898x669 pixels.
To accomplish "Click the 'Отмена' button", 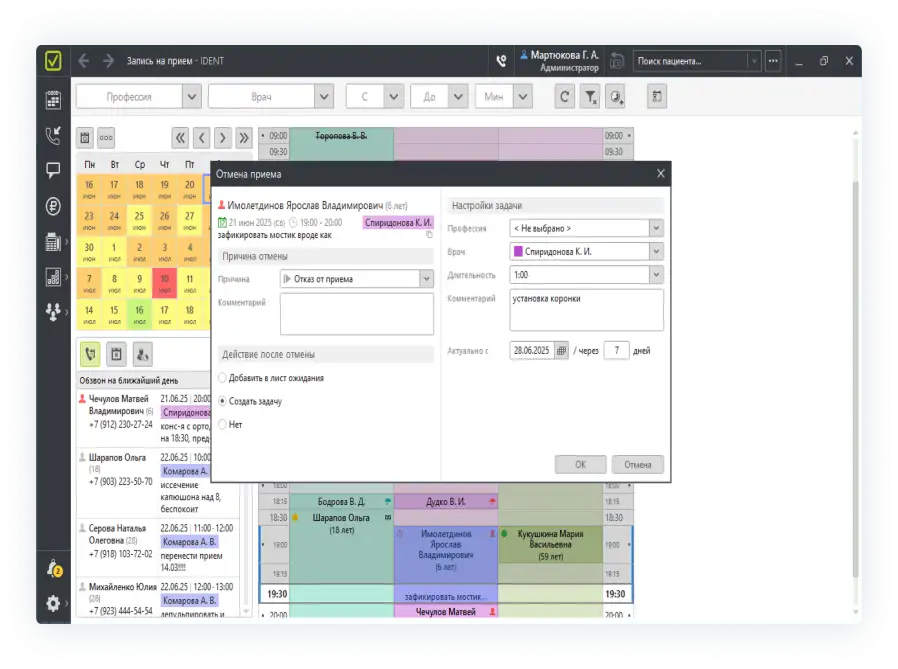I will coord(637,464).
